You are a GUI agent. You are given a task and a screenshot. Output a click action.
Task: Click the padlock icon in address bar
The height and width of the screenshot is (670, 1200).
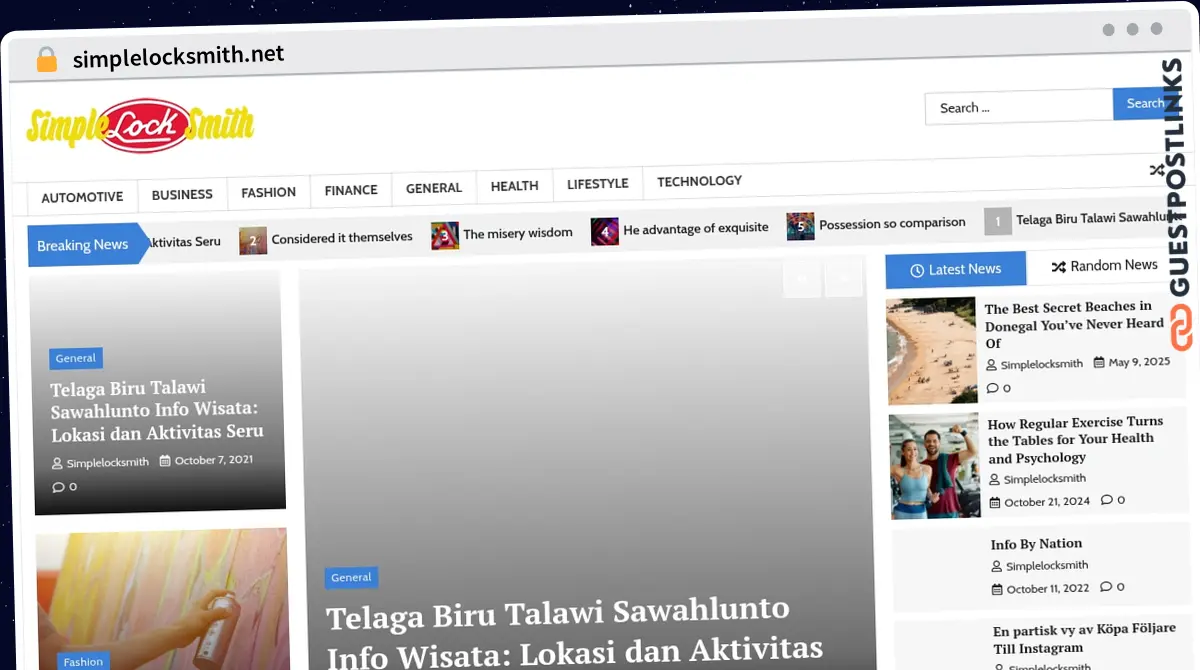point(46,60)
